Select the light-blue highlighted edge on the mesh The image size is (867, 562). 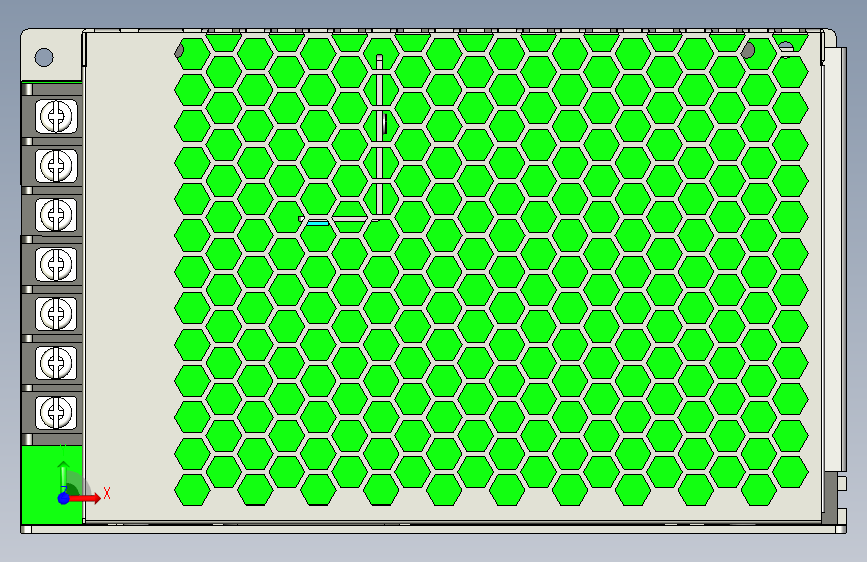[x=317, y=223]
